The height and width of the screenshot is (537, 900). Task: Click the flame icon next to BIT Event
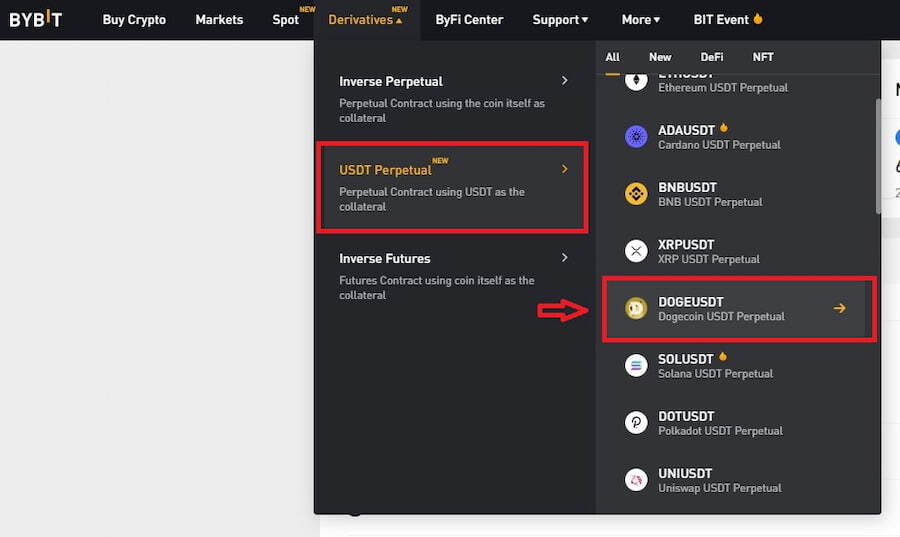pos(758,18)
